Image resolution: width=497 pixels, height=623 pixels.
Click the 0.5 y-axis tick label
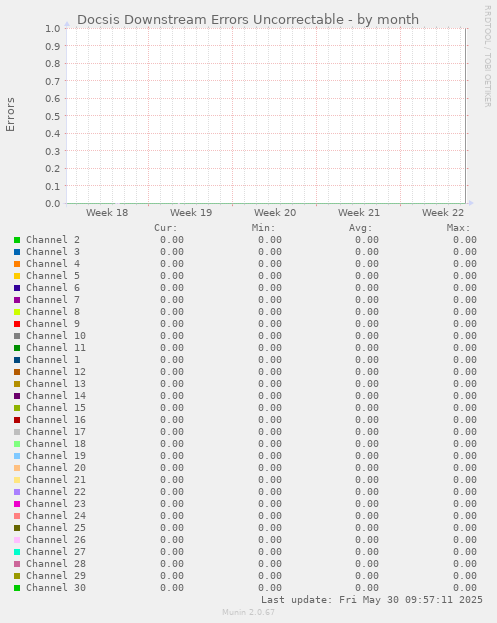click(x=52, y=116)
